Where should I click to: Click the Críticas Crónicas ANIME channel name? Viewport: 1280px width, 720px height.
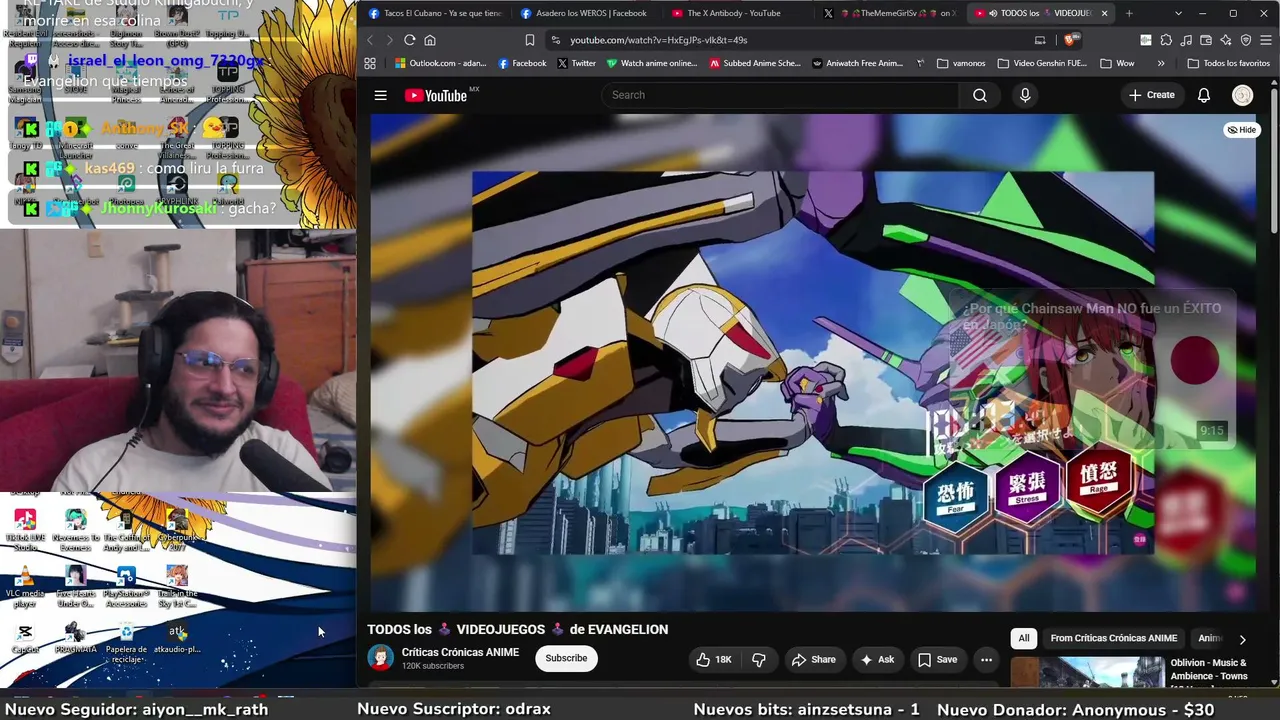click(x=460, y=652)
